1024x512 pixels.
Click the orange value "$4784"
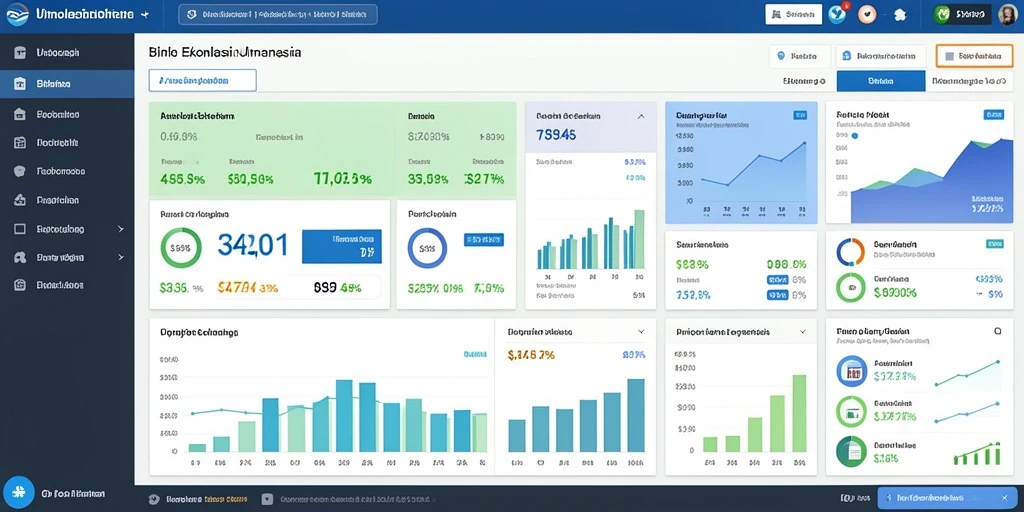238,287
